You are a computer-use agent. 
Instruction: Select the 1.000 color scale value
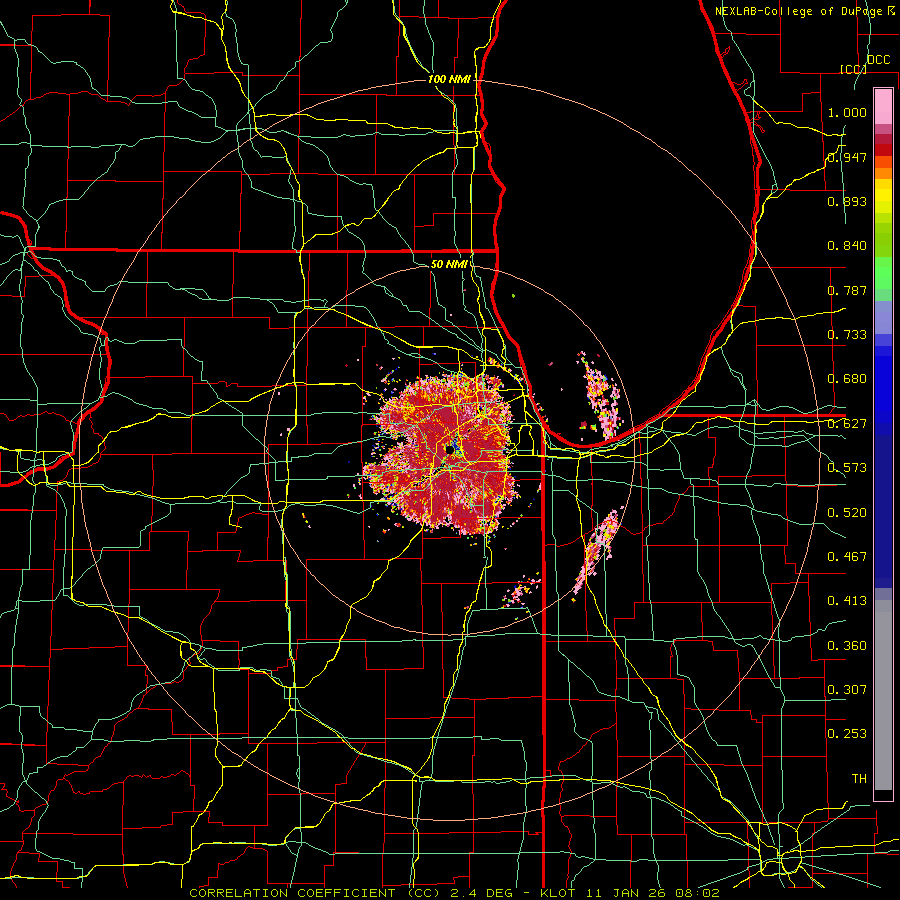pos(847,112)
